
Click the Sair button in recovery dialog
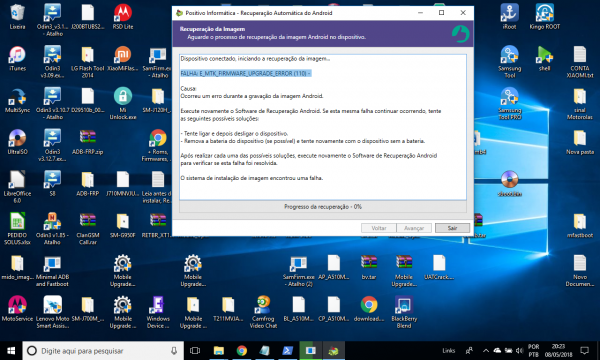[452, 228]
